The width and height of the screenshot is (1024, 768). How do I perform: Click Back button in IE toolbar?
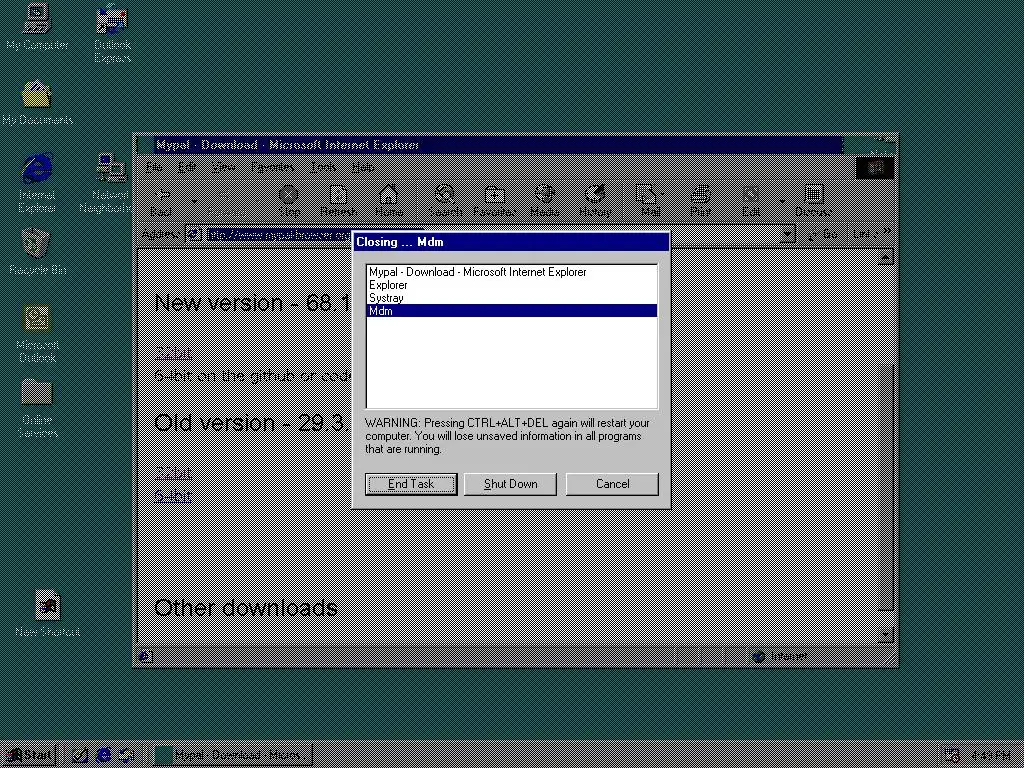(x=161, y=201)
